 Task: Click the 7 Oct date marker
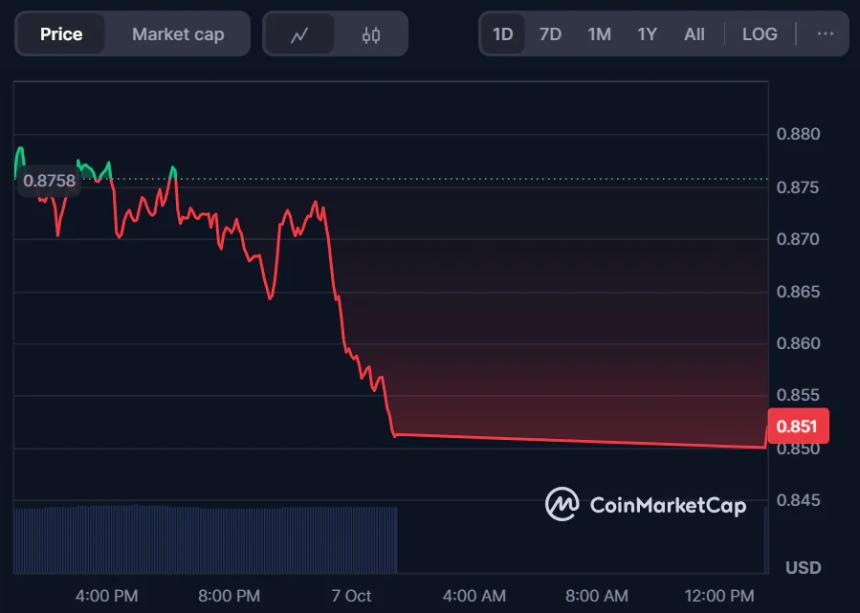point(351,595)
